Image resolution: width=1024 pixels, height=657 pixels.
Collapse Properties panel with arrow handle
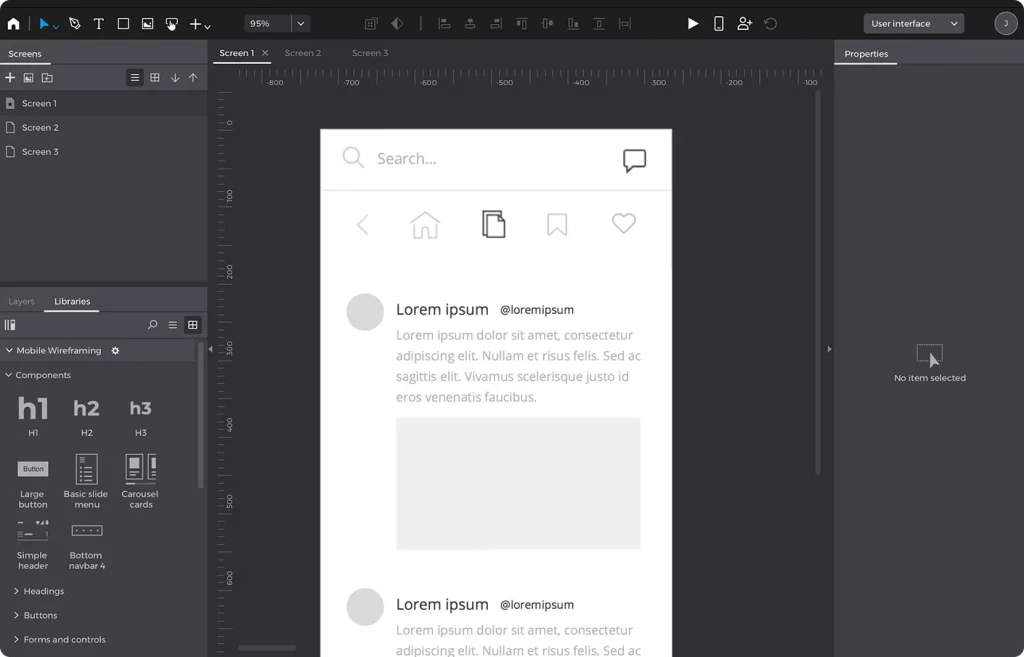pos(829,349)
